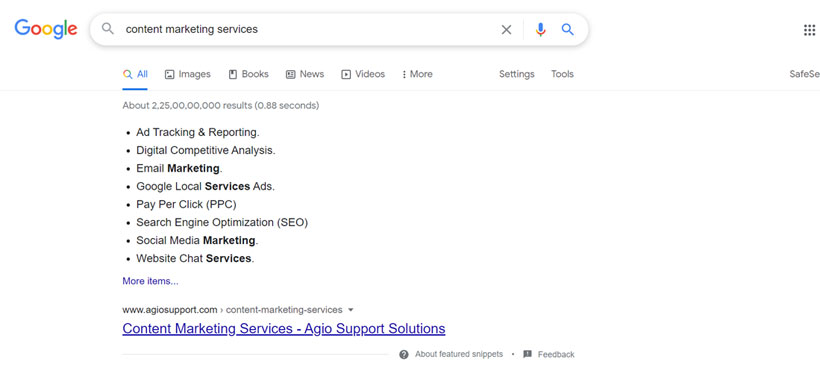Open the Google apps grid
Image resolution: width=820 pixels, height=378 pixels.
(810, 30)
